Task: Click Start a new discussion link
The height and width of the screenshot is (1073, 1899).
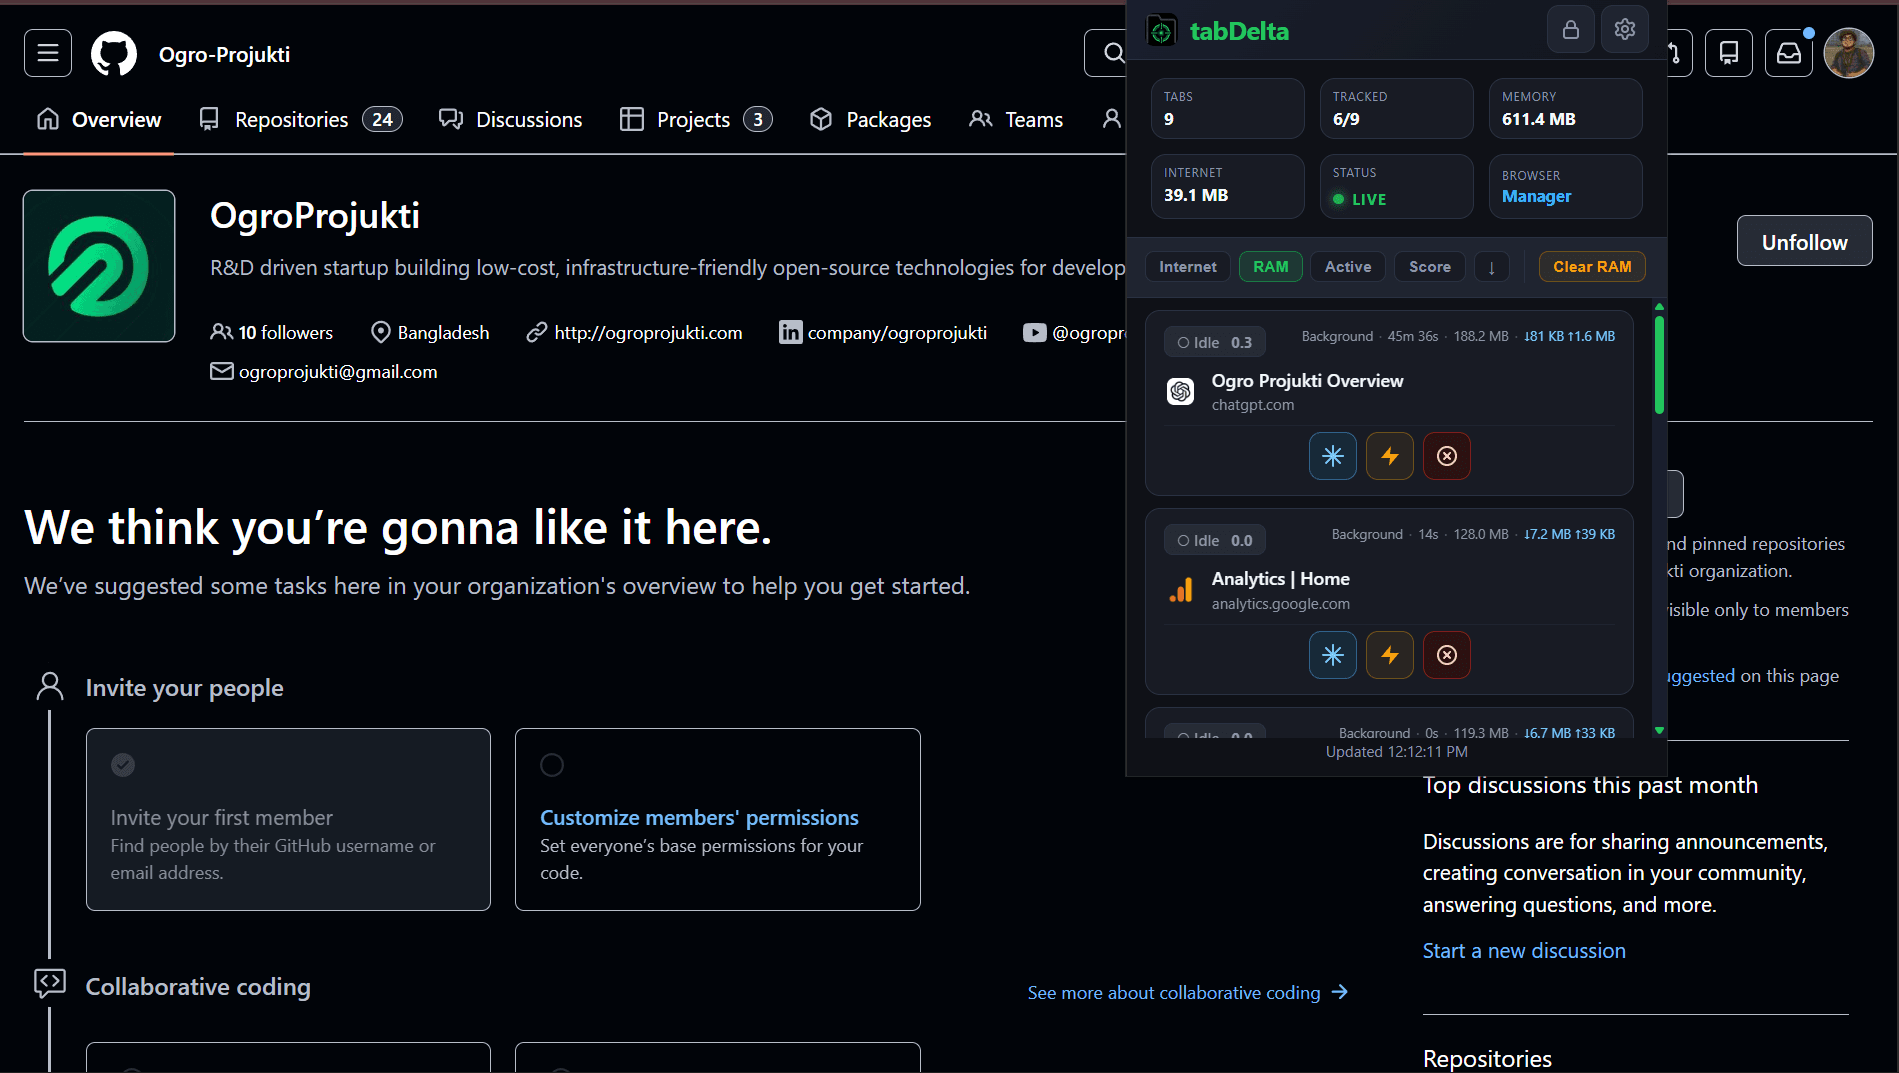Action: coord(1524,950)
